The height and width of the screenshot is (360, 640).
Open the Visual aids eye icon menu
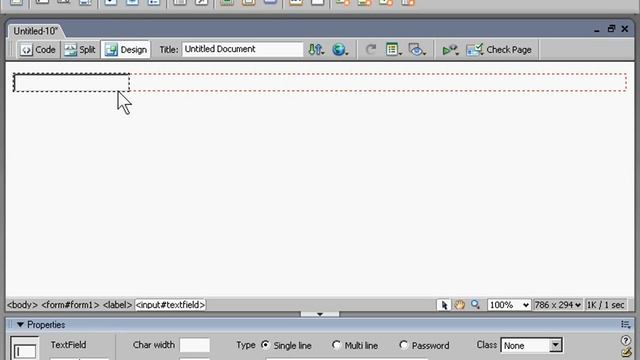click(417, 50)
